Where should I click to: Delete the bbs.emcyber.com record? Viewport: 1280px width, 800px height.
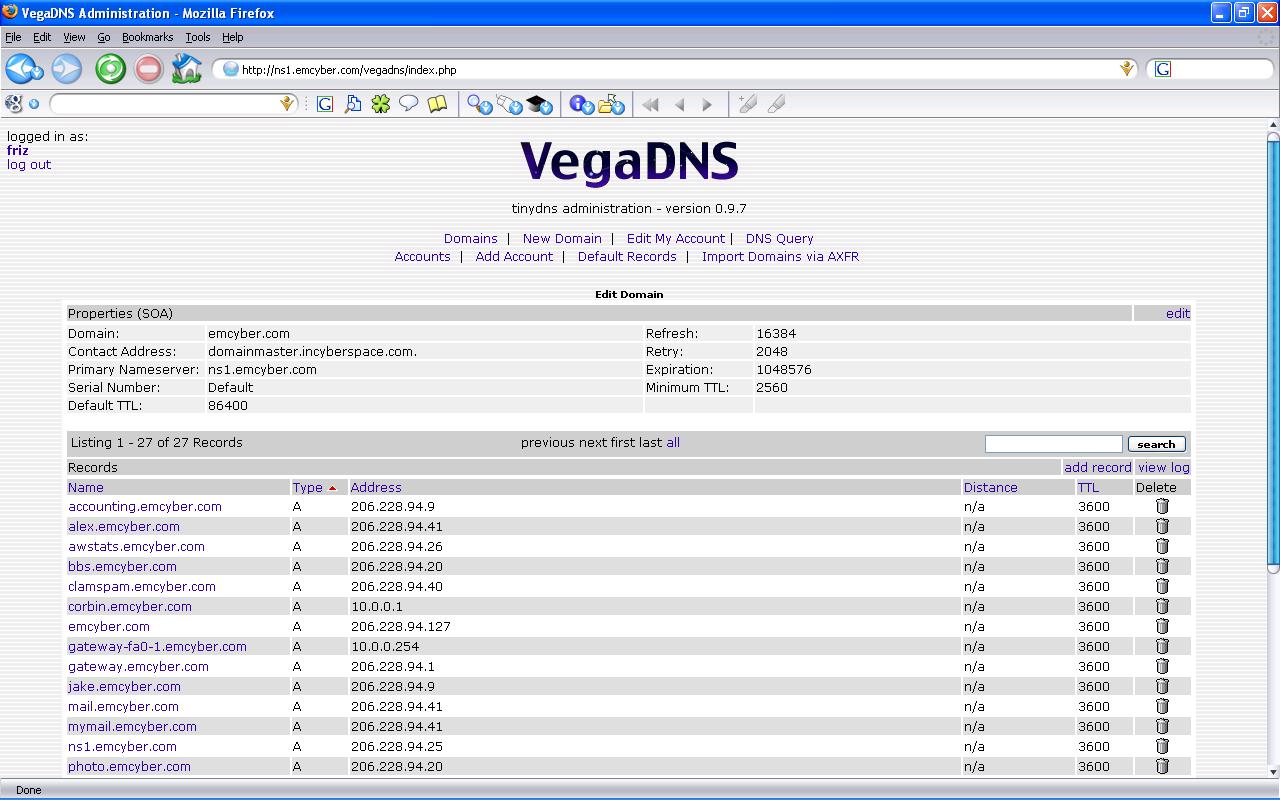tap(1162, 566)
